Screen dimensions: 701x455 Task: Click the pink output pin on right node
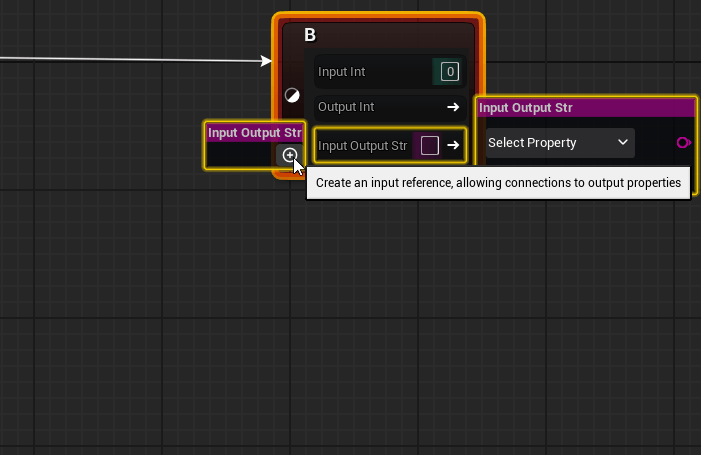pyautogui.click(x=683, y=143)
